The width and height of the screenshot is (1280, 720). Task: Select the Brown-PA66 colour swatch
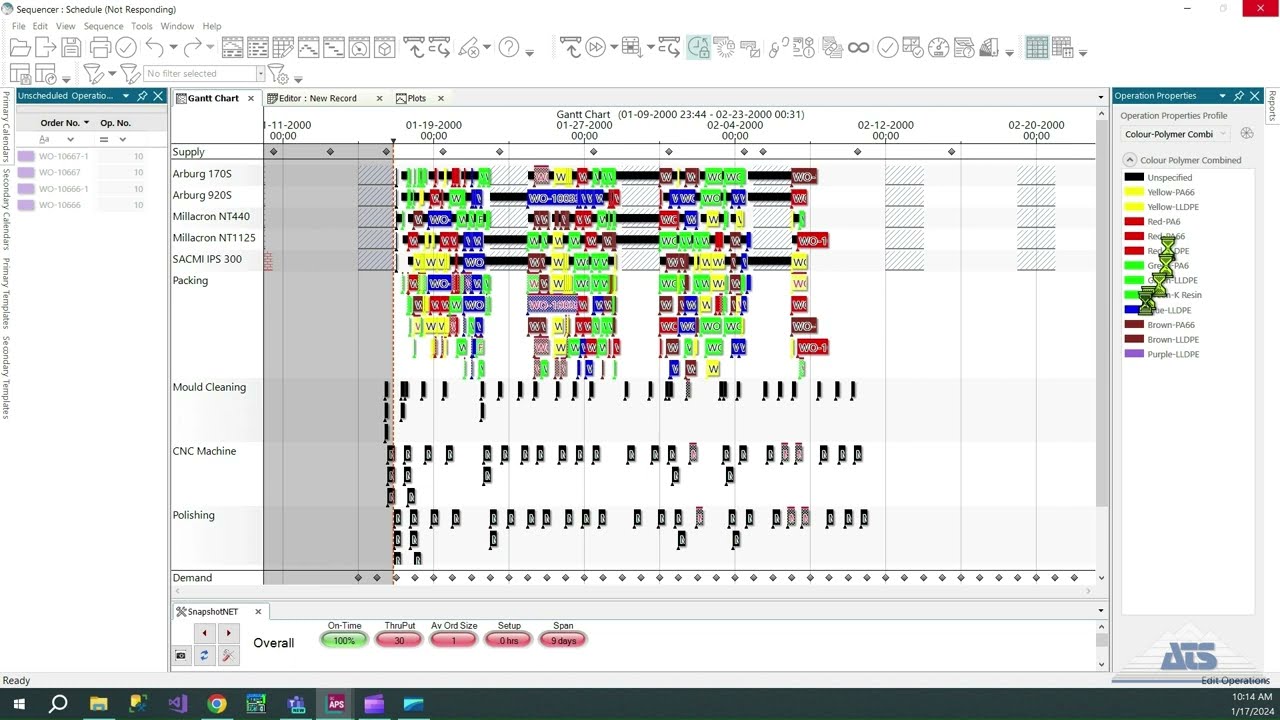tap(1134, 325)
